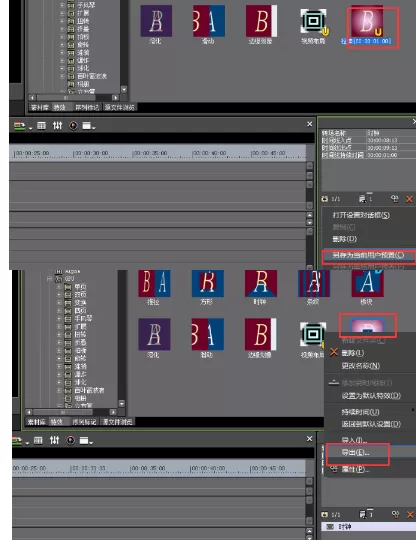This screenshot has height=540, width=416.
Task: Choose the 时钟 transition thumbnail
Action: 261,284
